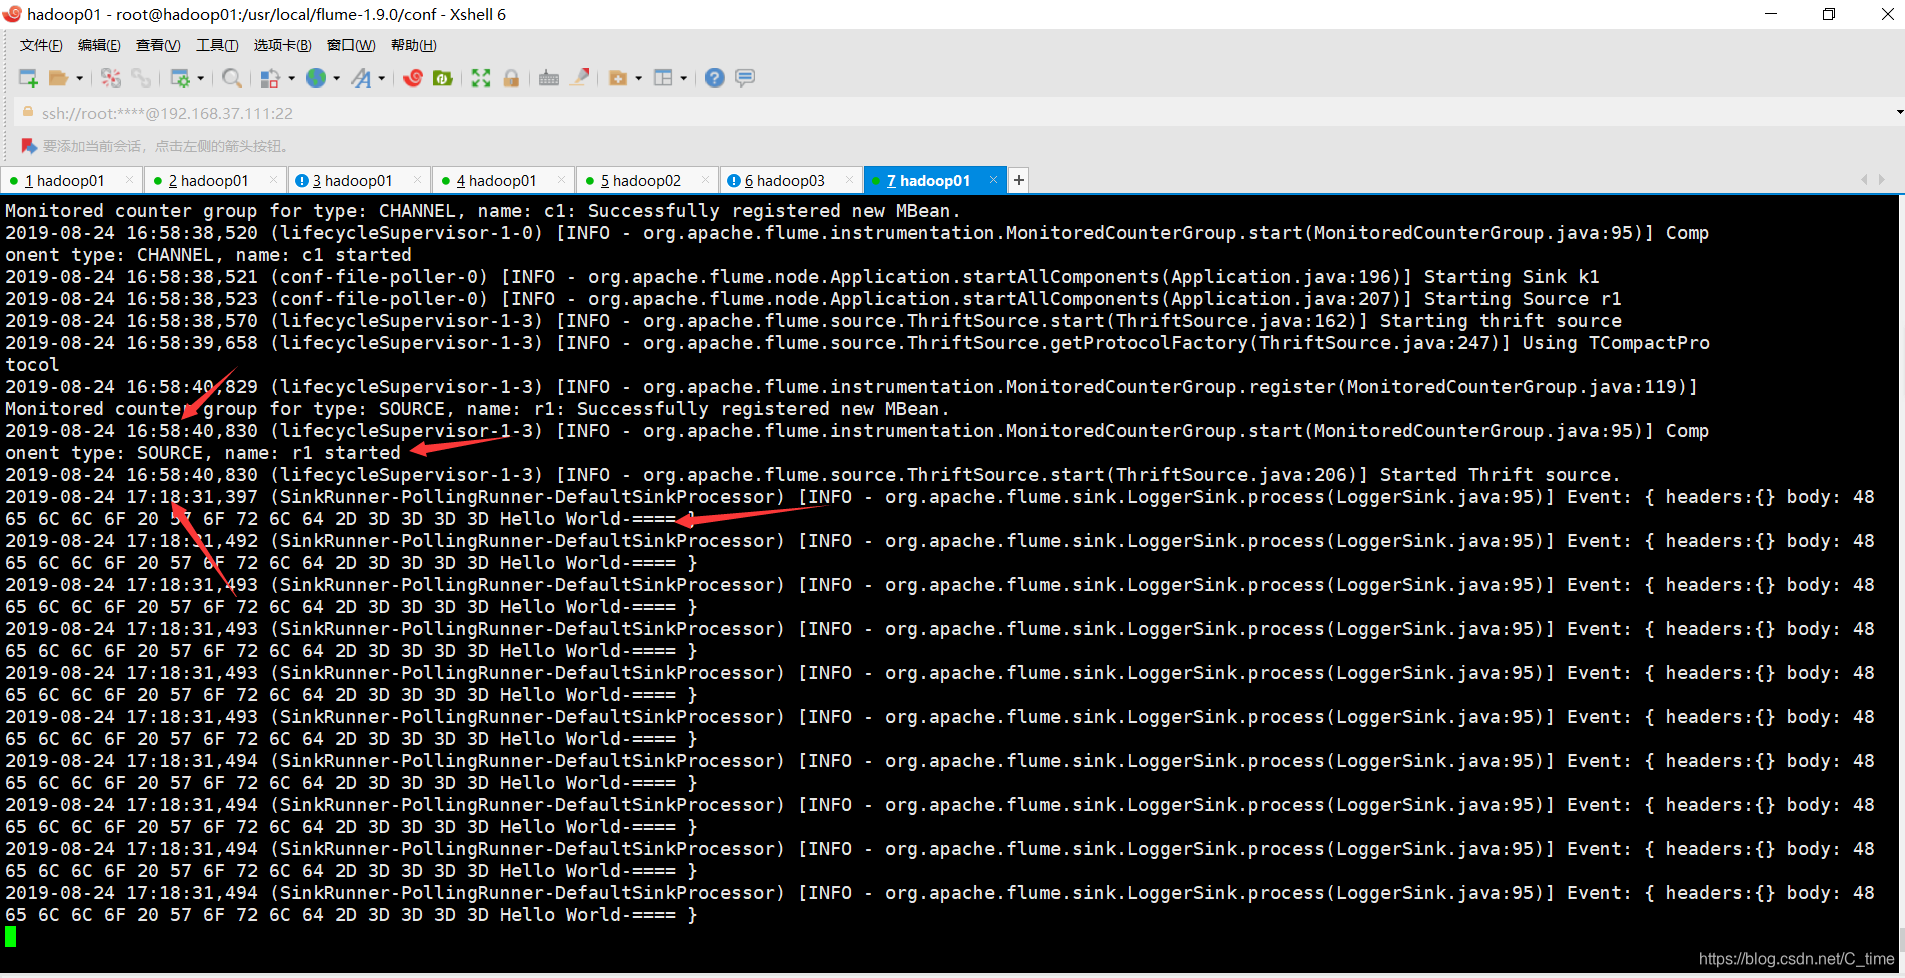Open the Font icon
The height and width of the screenshot is (978, 1905).
pos(361,78)
